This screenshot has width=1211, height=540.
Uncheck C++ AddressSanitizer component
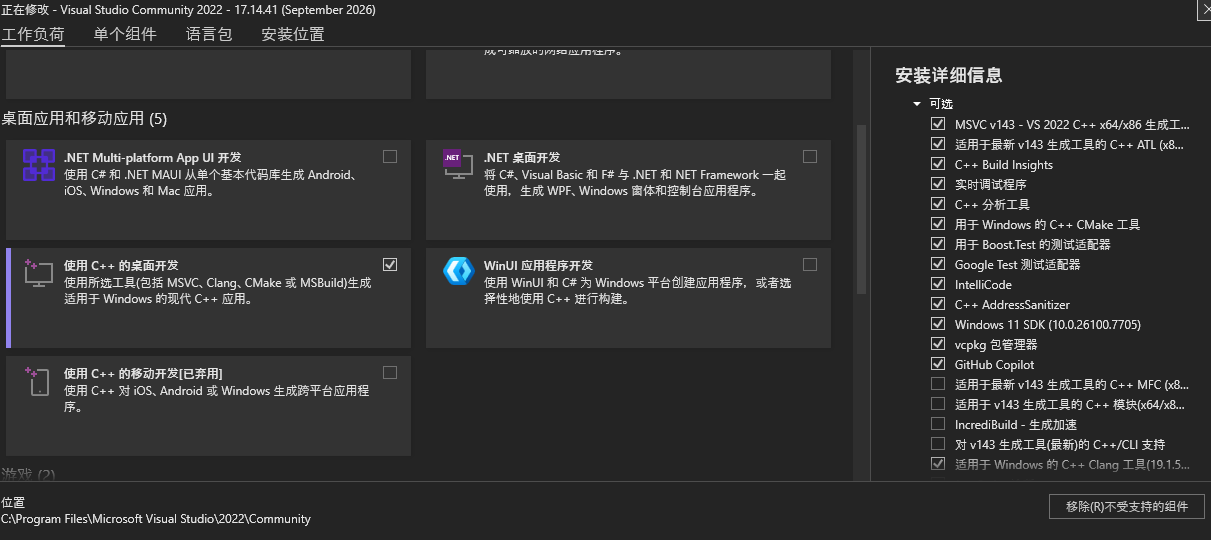click(938, 304)
